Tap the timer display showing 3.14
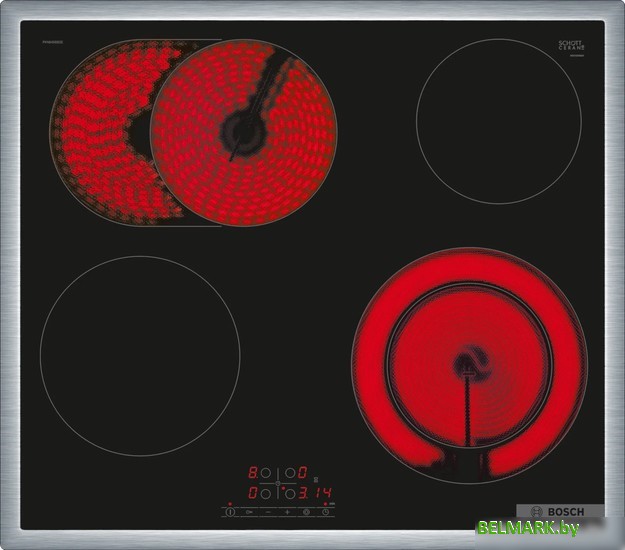The image size is (625, 550). [318, 492]
